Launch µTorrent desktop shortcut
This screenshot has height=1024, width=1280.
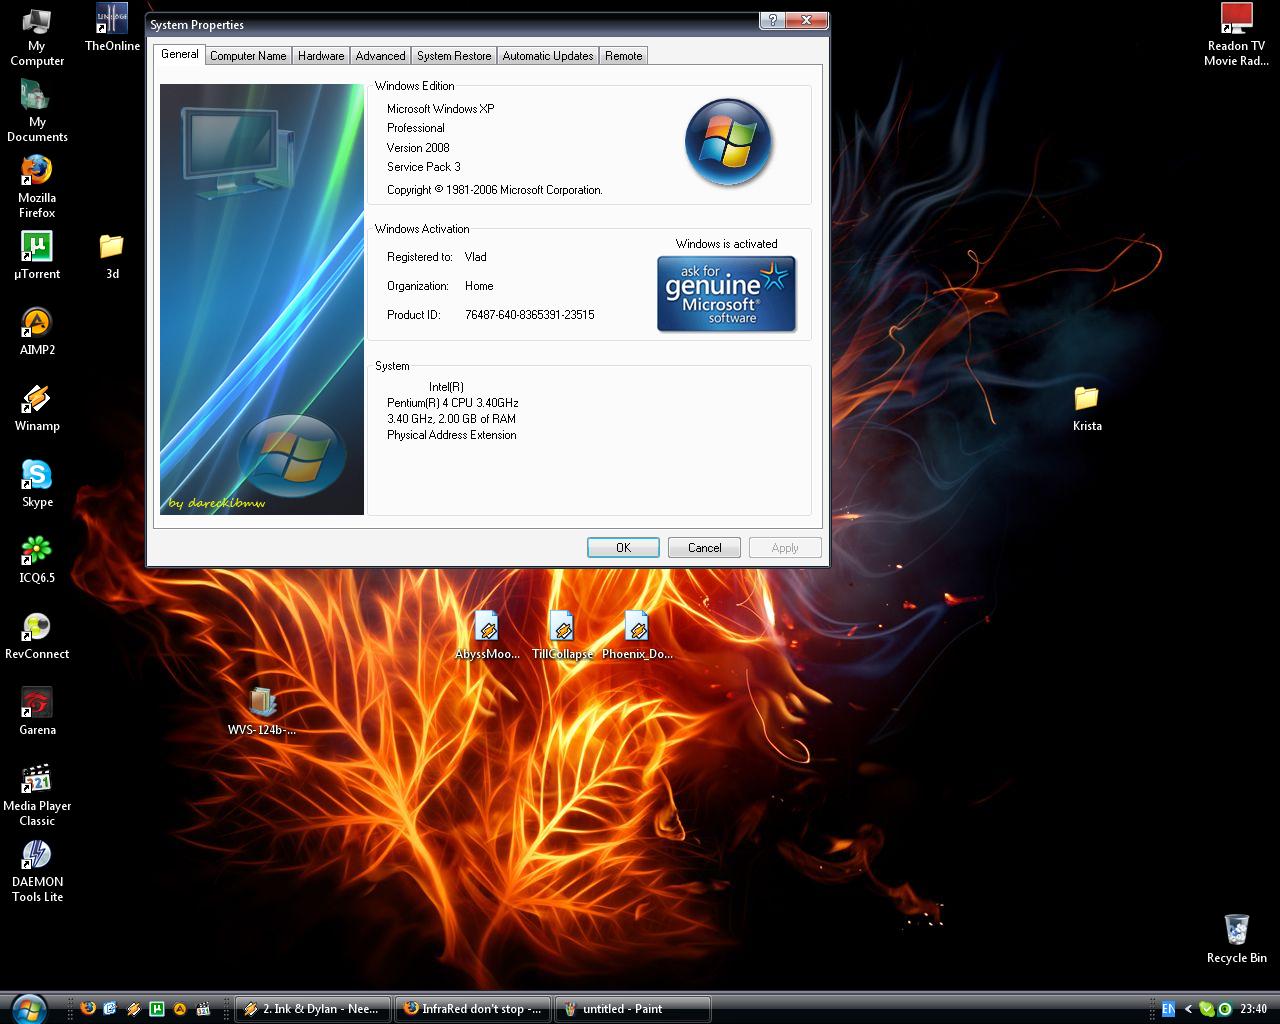(x=37, y=256)
